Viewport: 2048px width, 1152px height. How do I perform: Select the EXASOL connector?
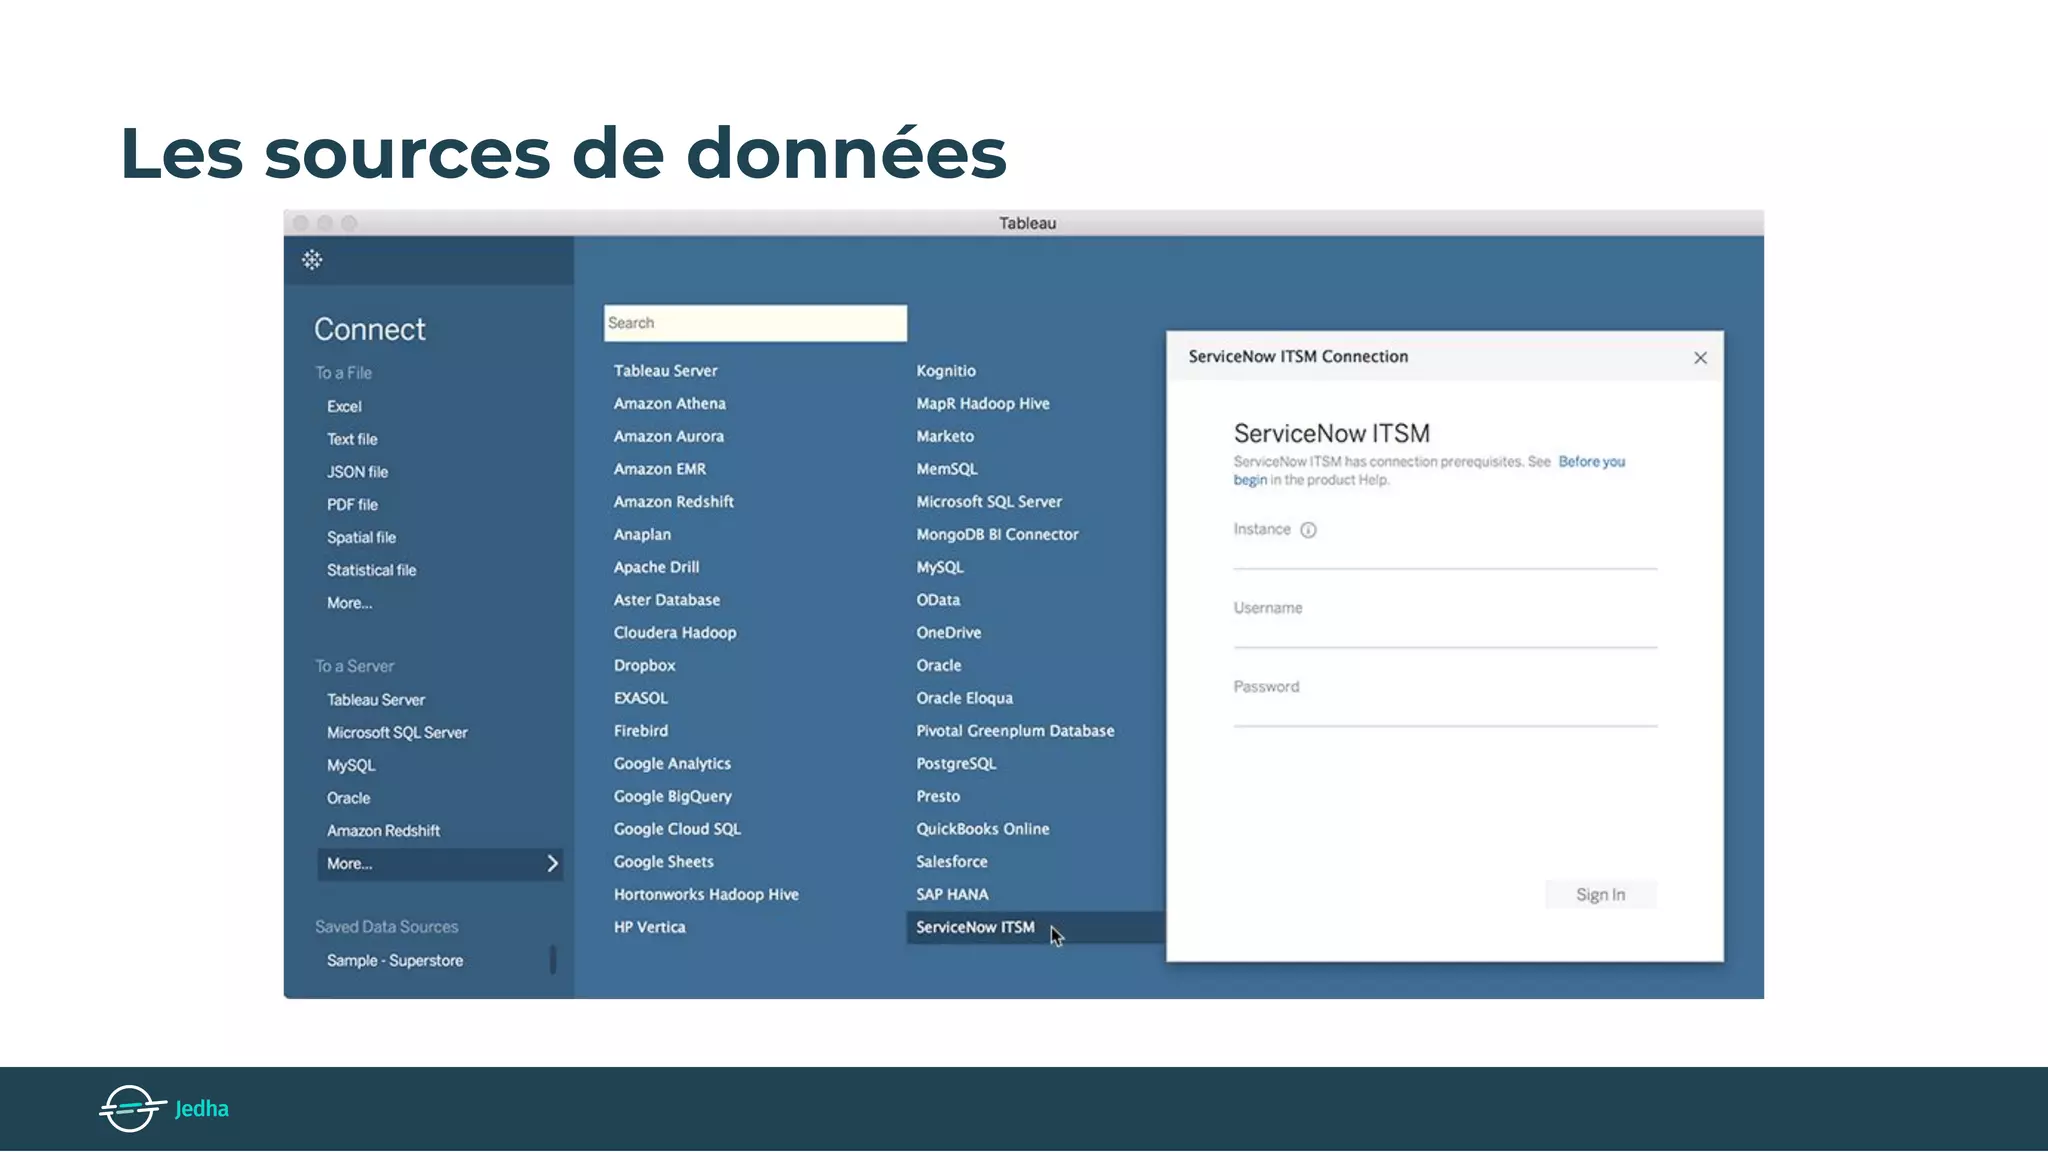point(641,698)
